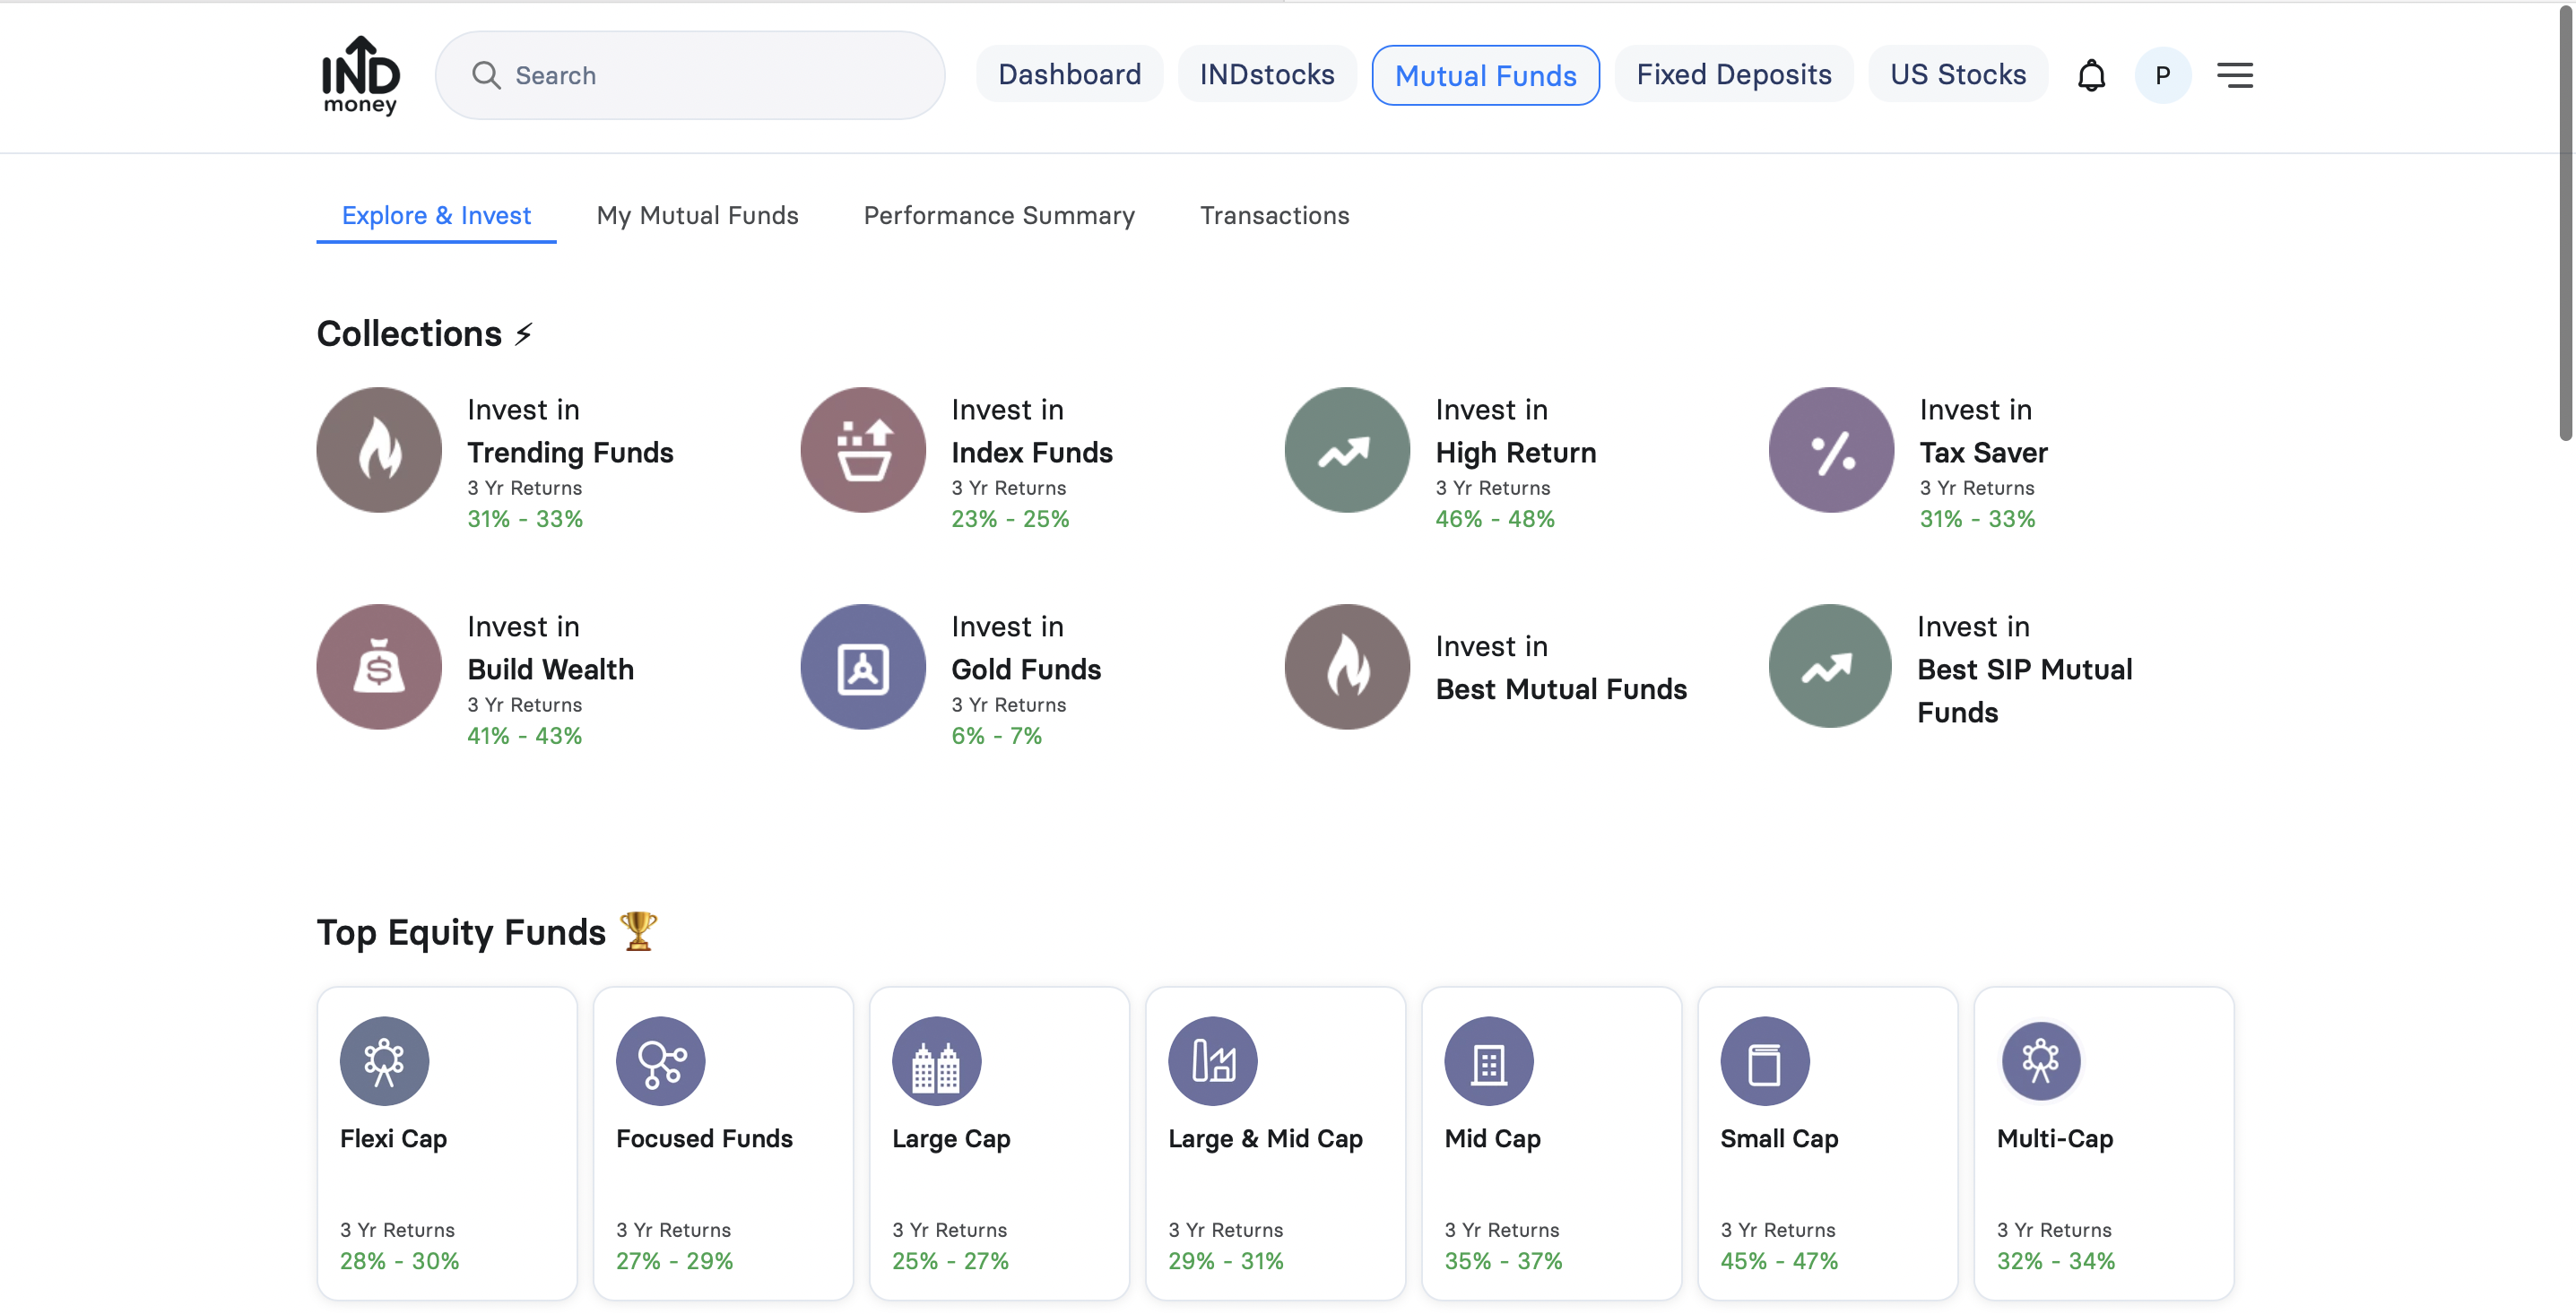Click Gold Funds' 6% - 7% returns
Viewport: 2576px width, 1314px height.
996,736
